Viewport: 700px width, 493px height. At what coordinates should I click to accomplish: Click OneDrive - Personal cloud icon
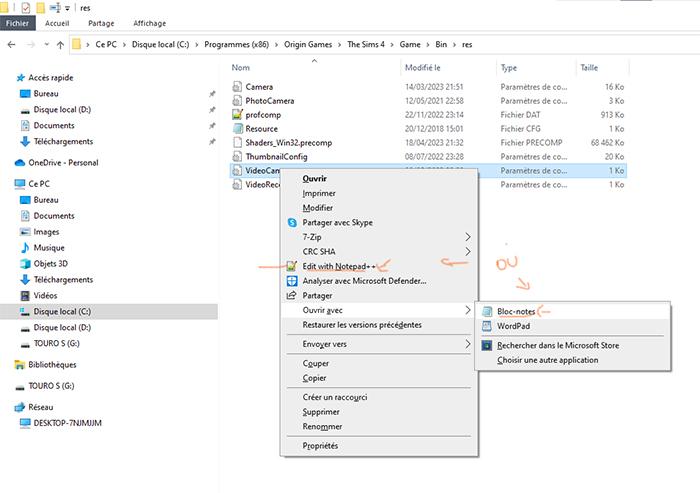point(20,163)
